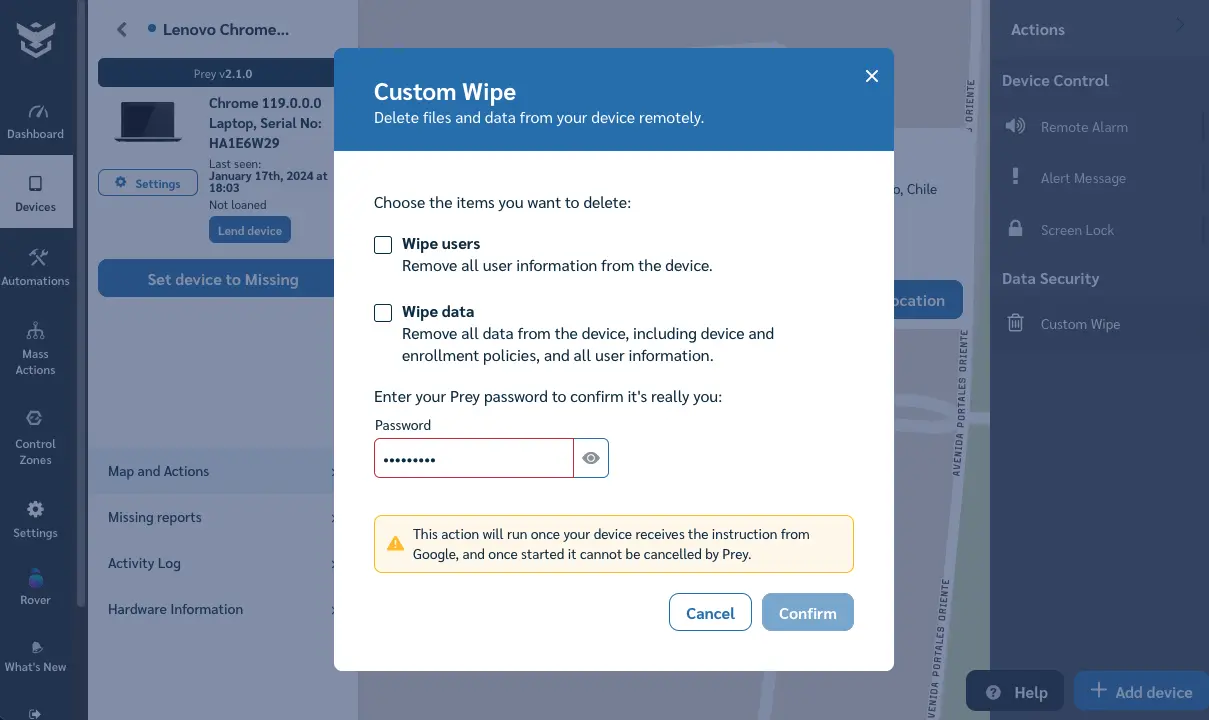Open sidebar Settings gear icon
The width and height of the screenshot is (1209, 720).
pyautogui.click(x=36, y=509)
